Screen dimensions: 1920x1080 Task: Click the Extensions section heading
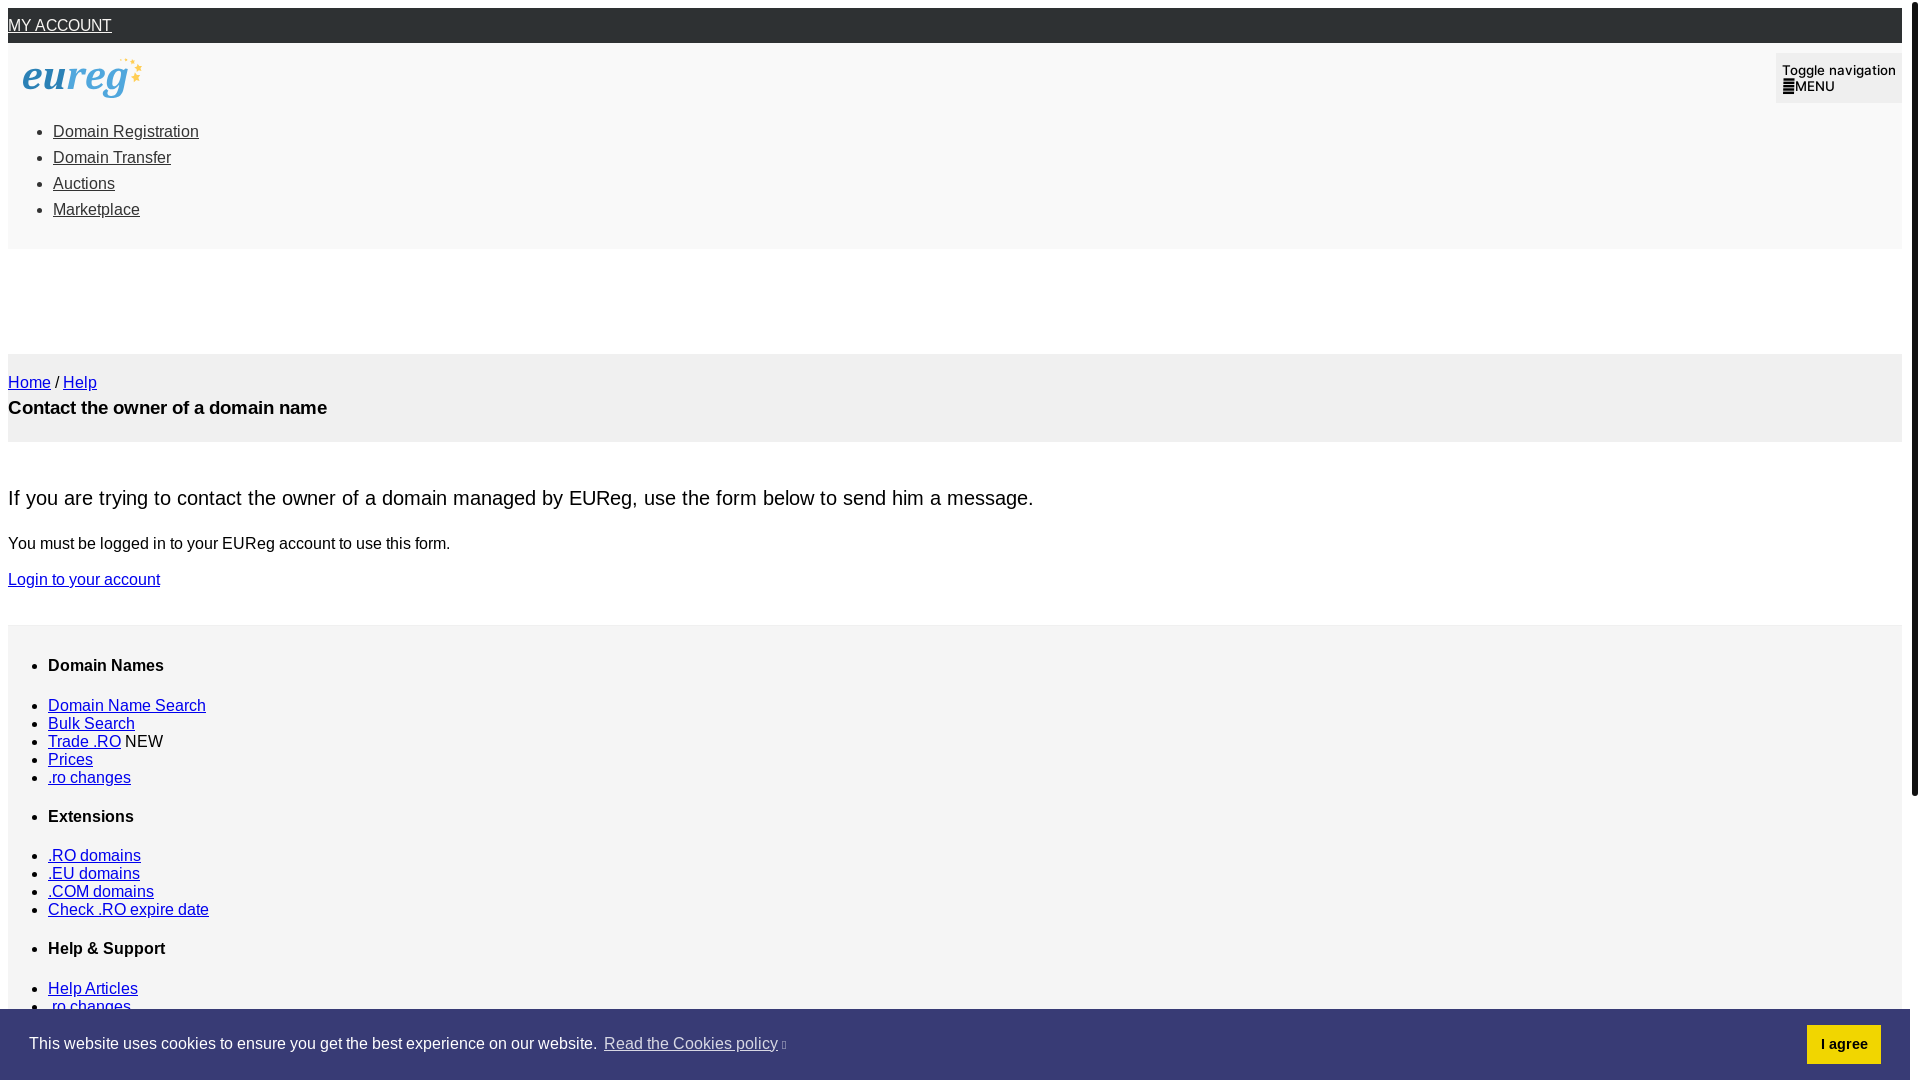click(91, 817)
